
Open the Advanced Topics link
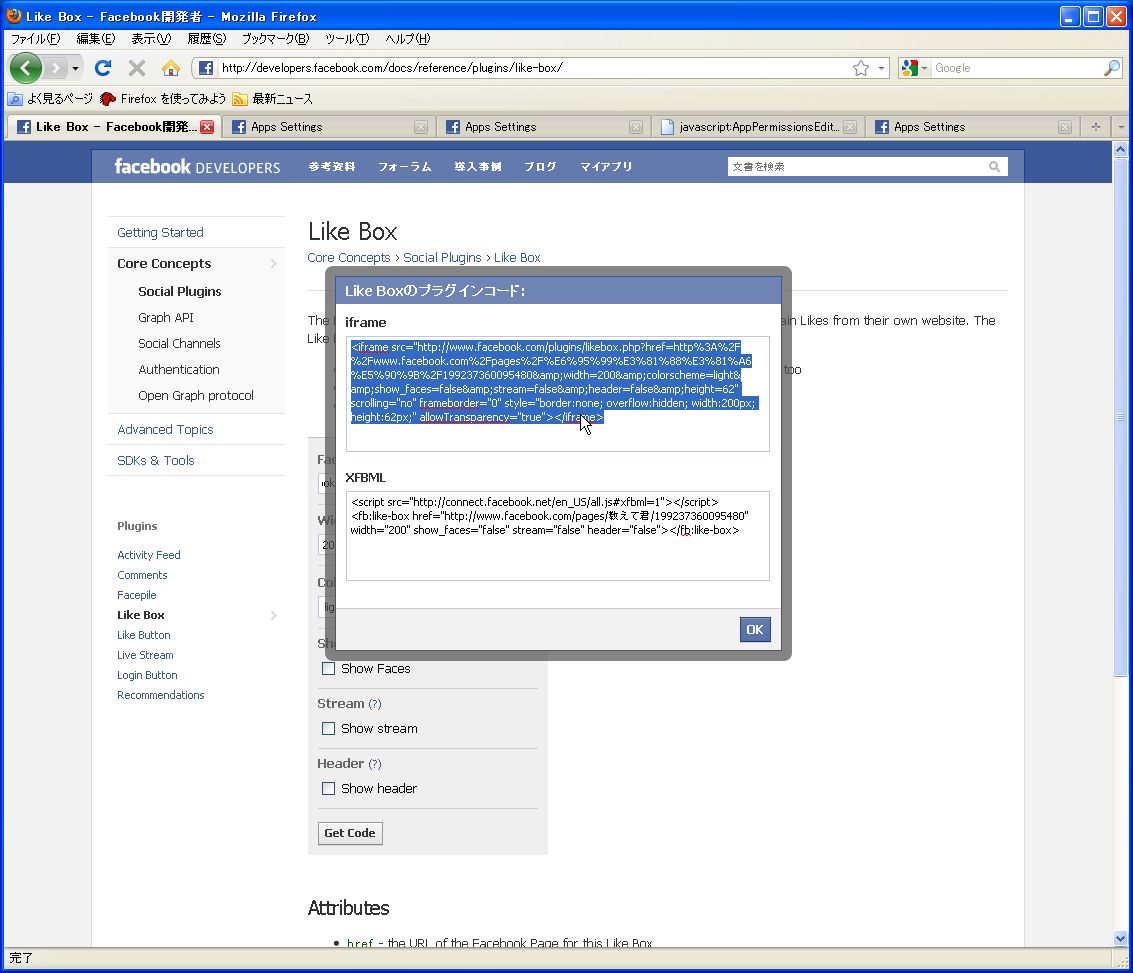point(165,430)
